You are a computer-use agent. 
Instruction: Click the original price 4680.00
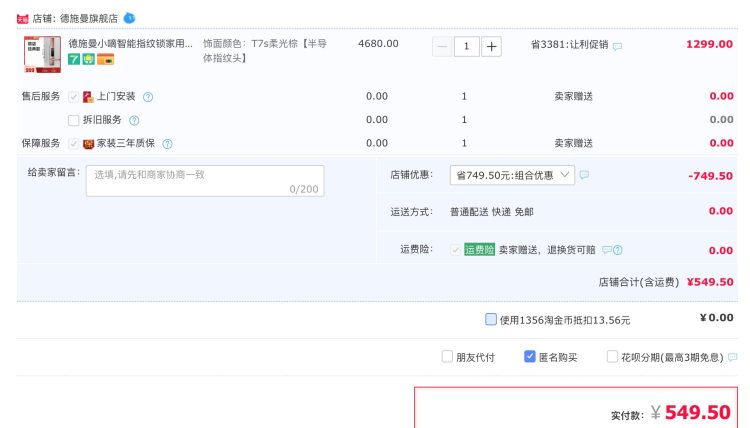click(378, 44)
